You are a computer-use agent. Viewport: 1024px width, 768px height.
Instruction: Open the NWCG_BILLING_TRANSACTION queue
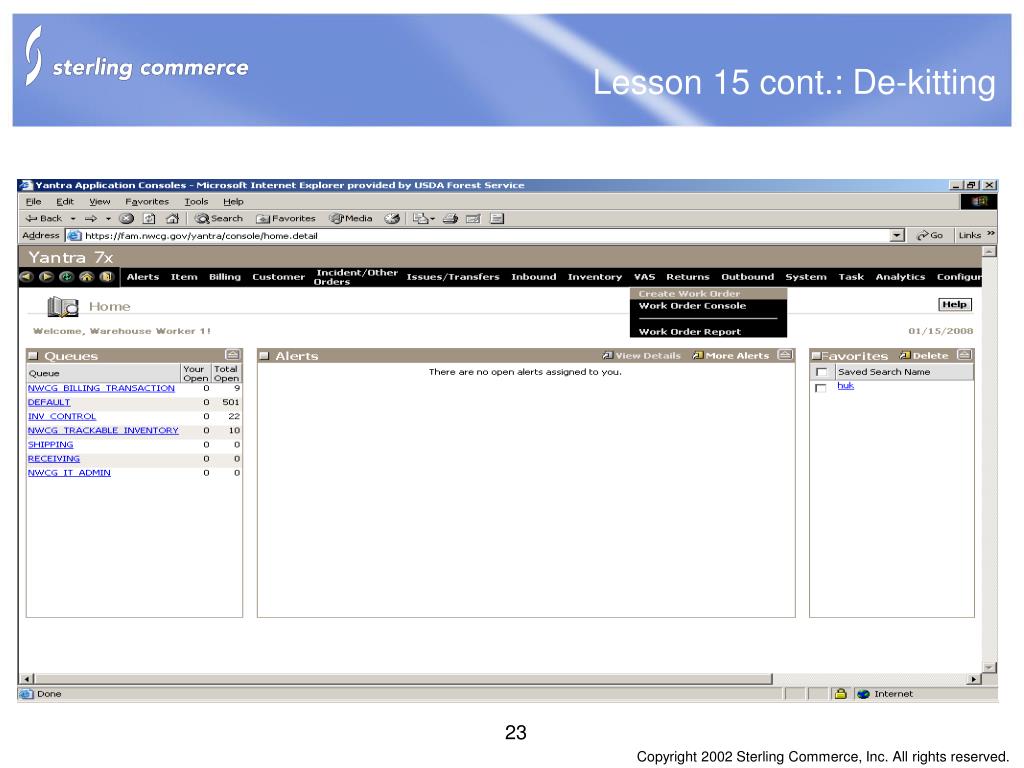pos(101,388)
